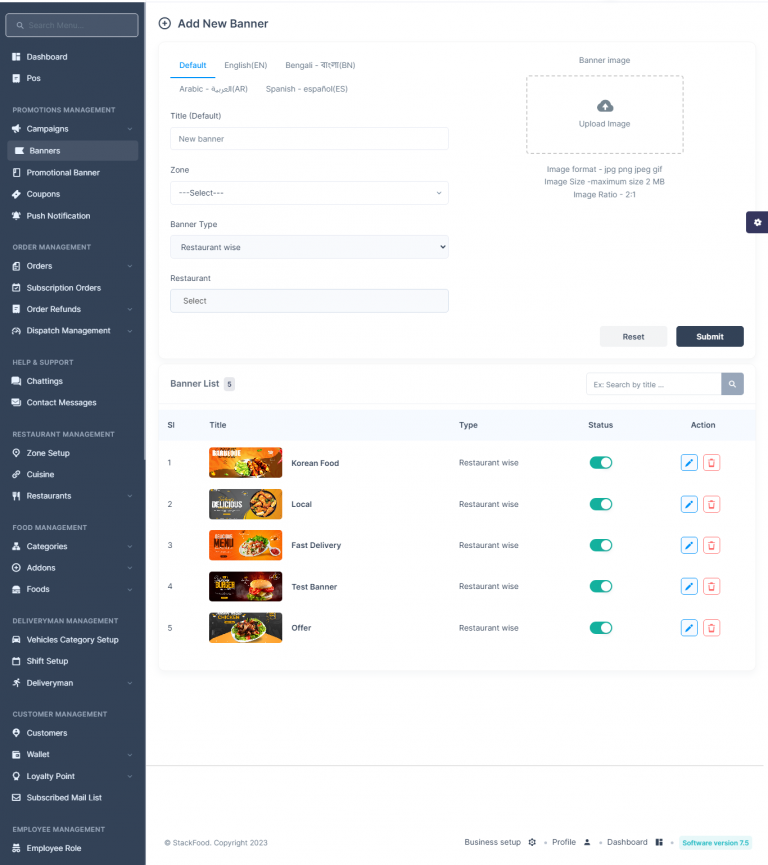Viewport: 768px width, 865px height.
Task: Open Promotional Banner in the sidebar
Action: coord(63,173)
